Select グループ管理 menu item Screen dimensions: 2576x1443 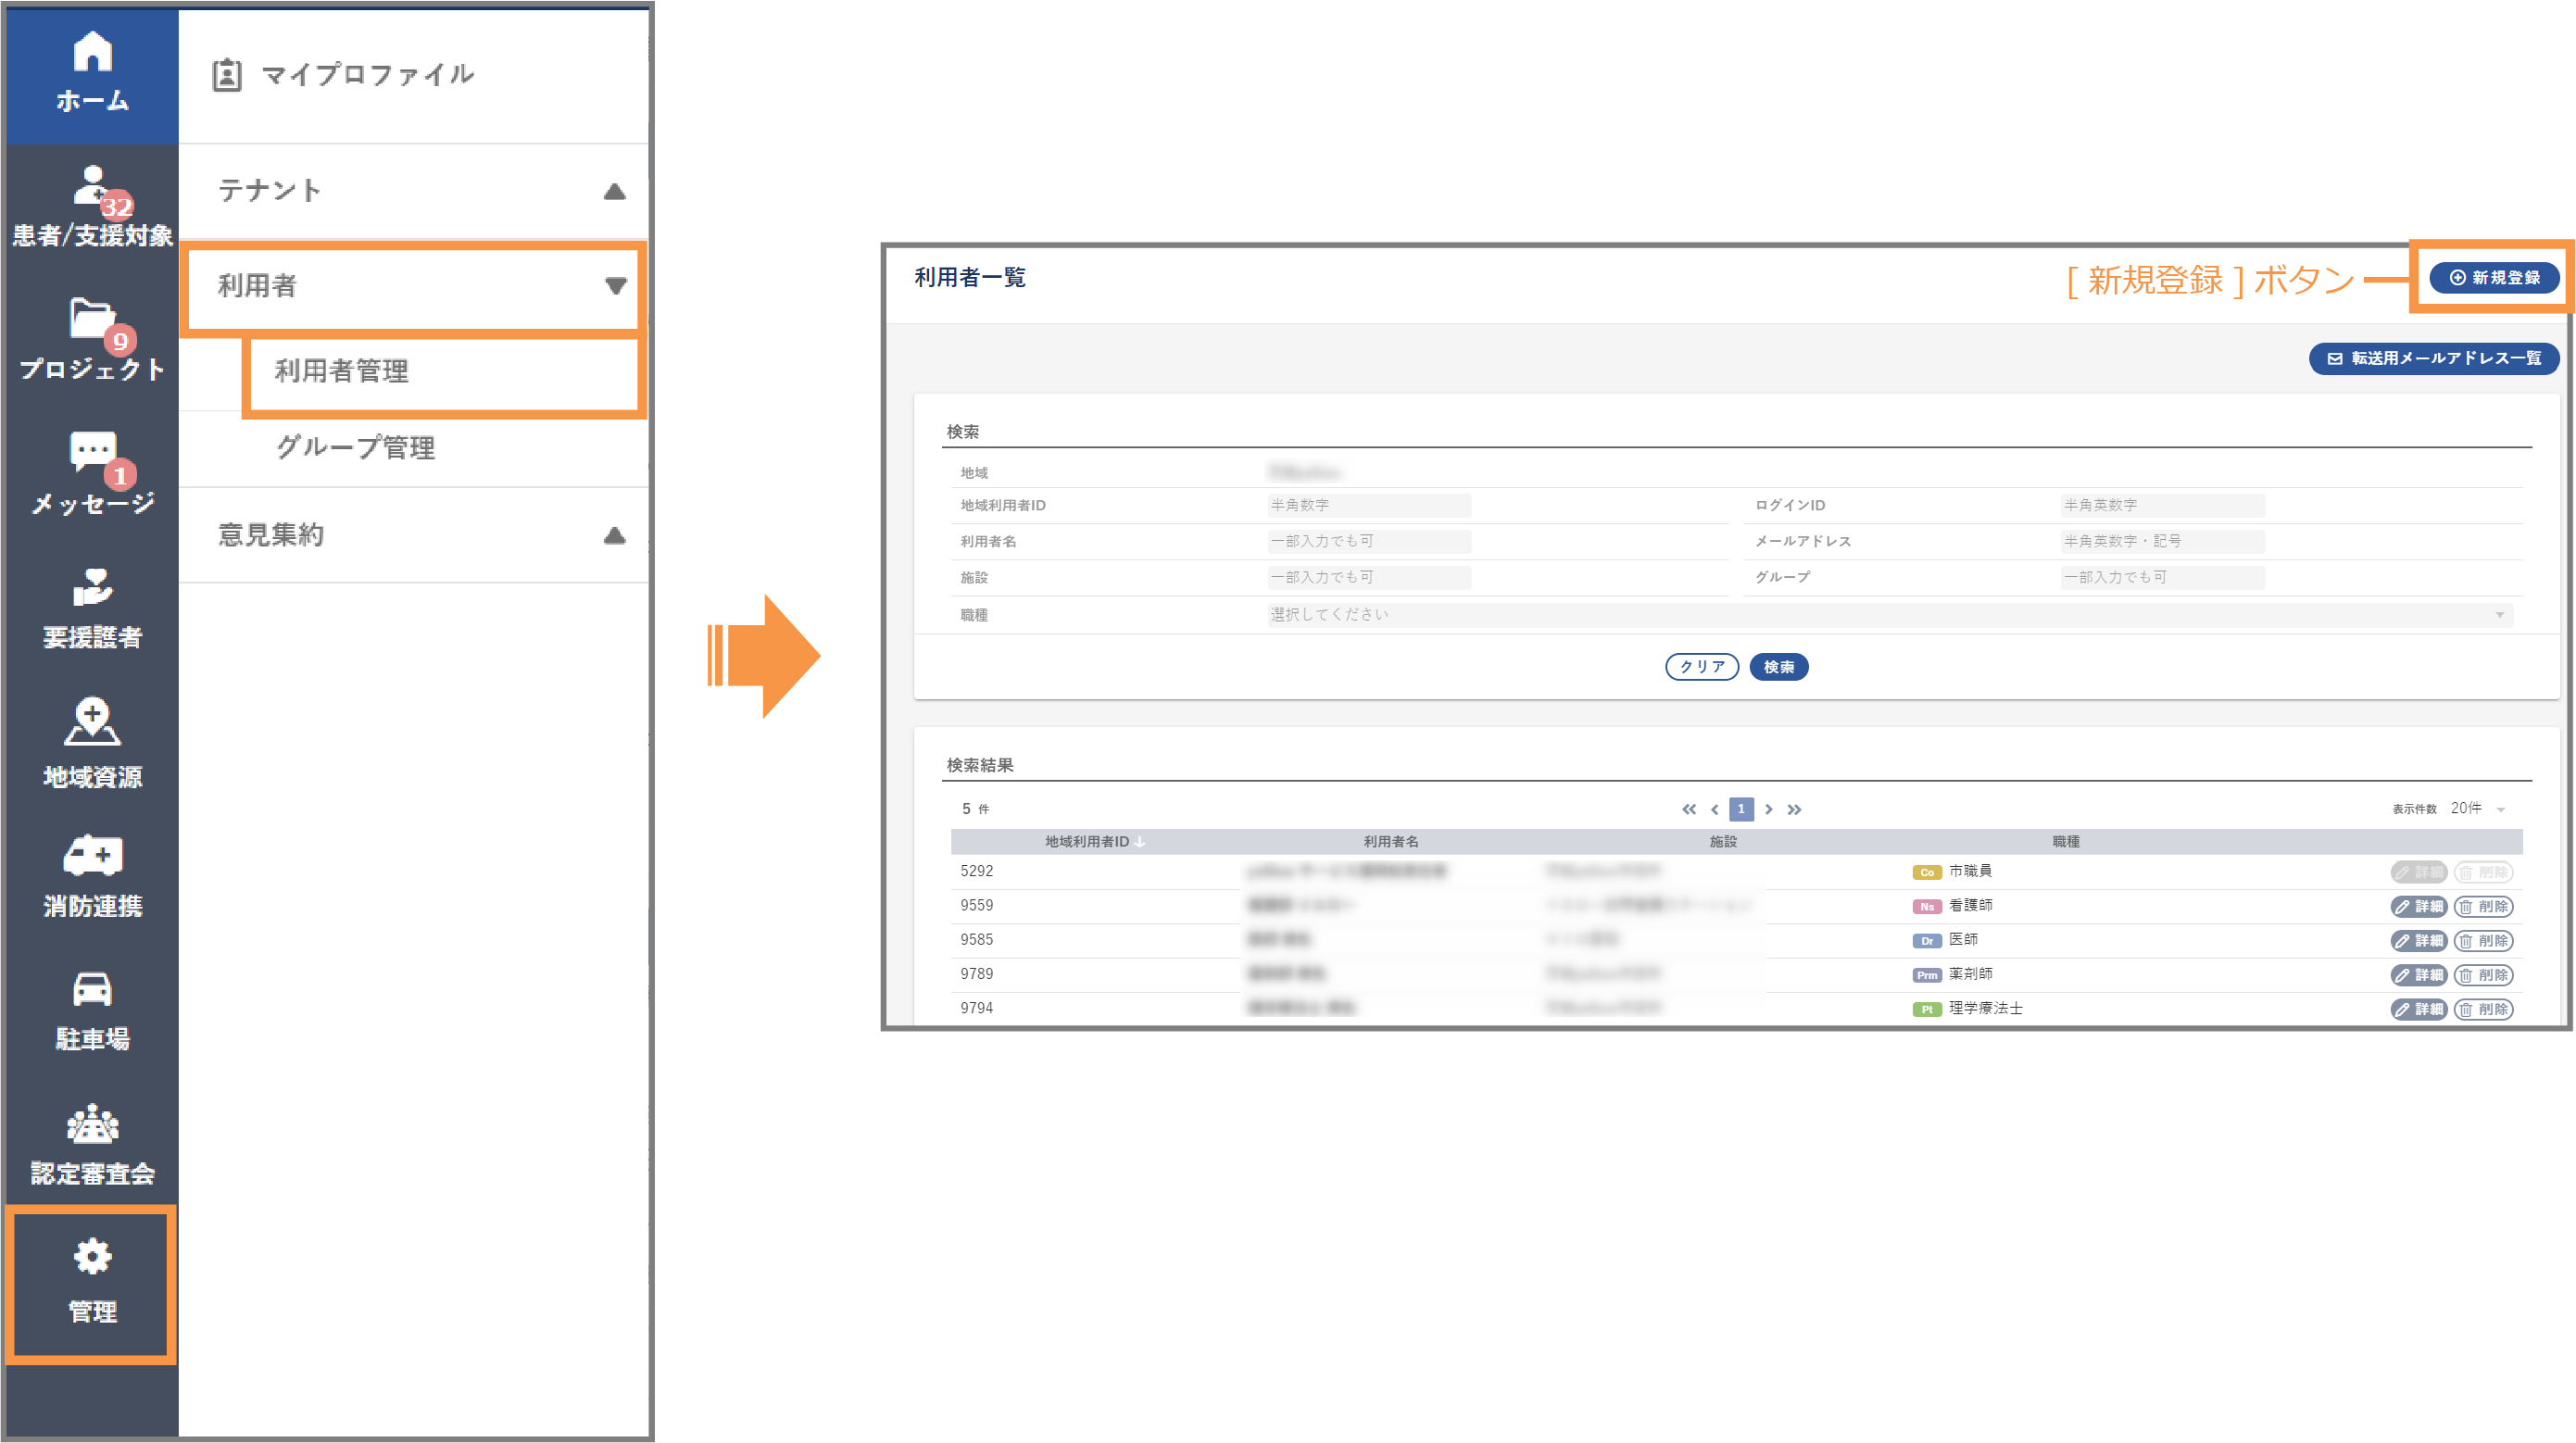tap(355, 447)
